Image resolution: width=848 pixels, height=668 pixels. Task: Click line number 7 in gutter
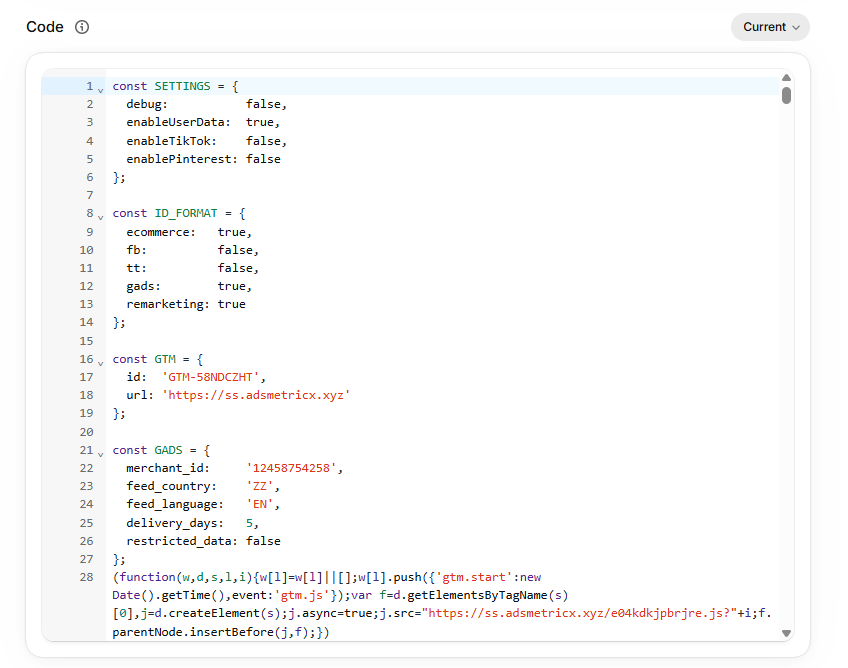pos(90,195)
